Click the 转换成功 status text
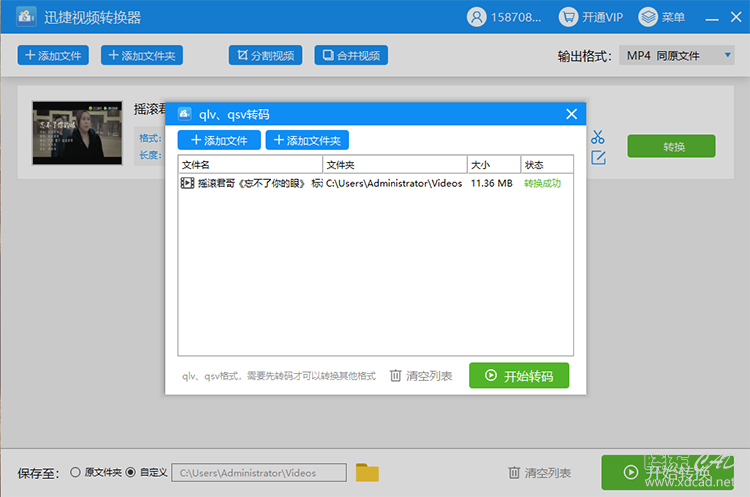The image size is (750, 497). pyautogui.click(x=542, y=183)
